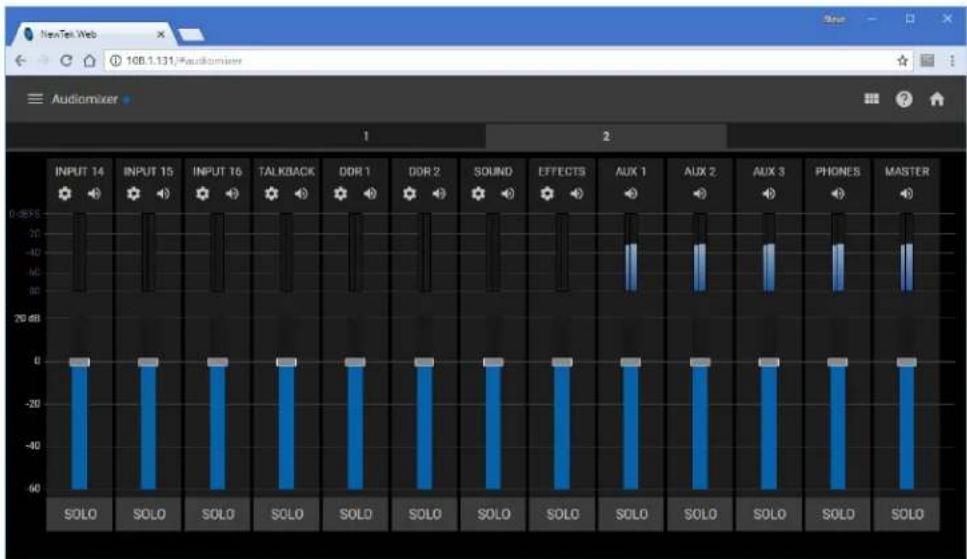Mute the AUX 3 output
967x559 pixels.
768,194
